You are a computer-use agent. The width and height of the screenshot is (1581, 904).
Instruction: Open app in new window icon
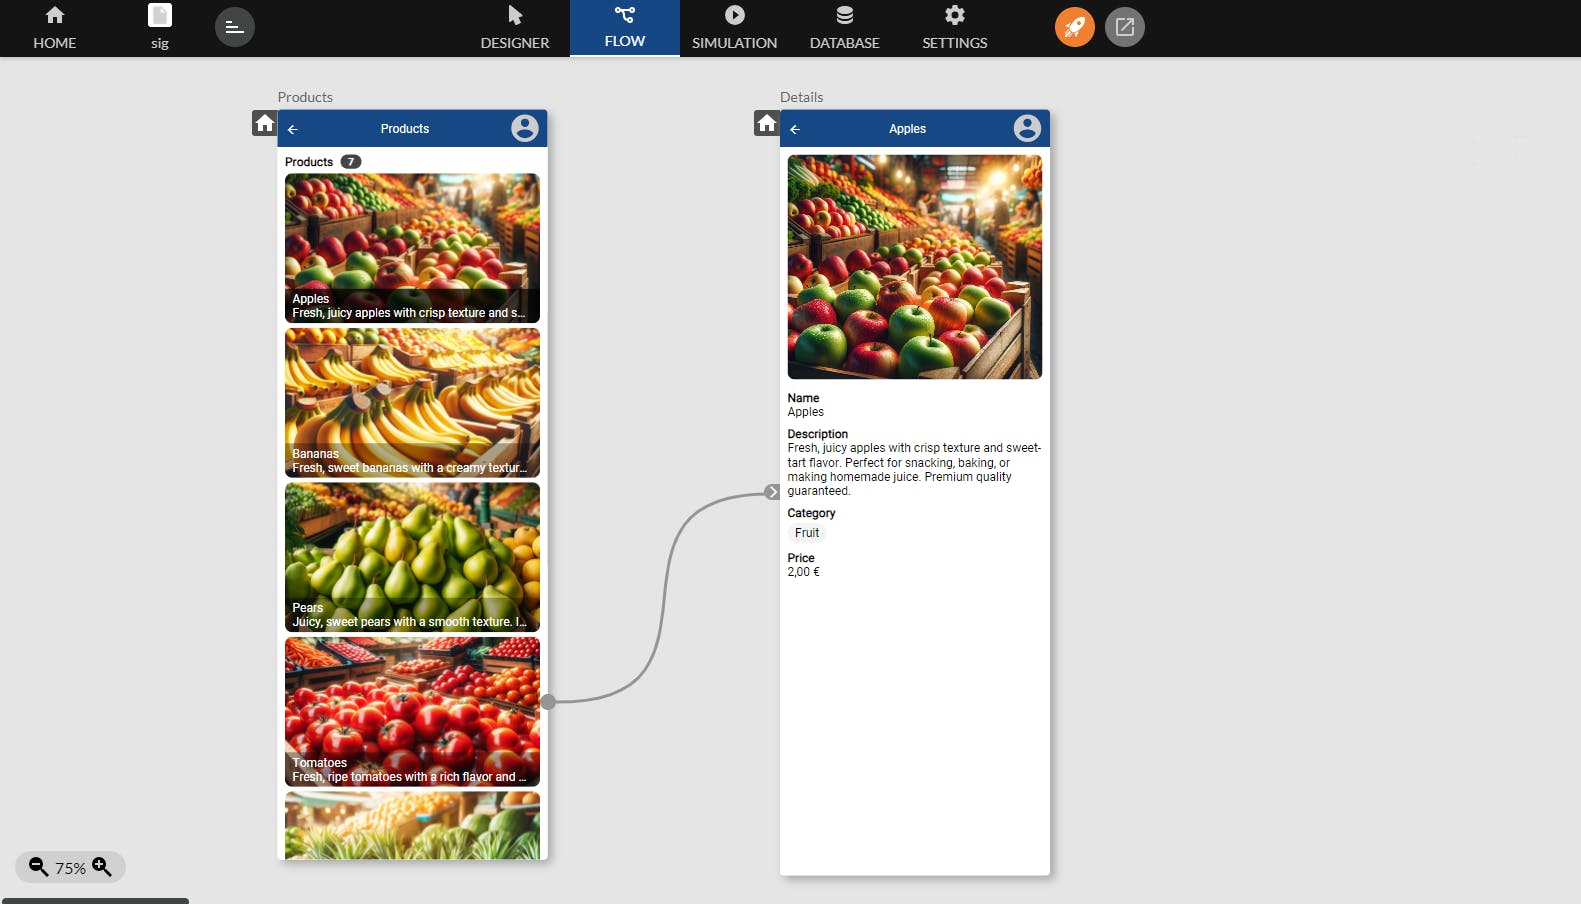[1125, 27]
